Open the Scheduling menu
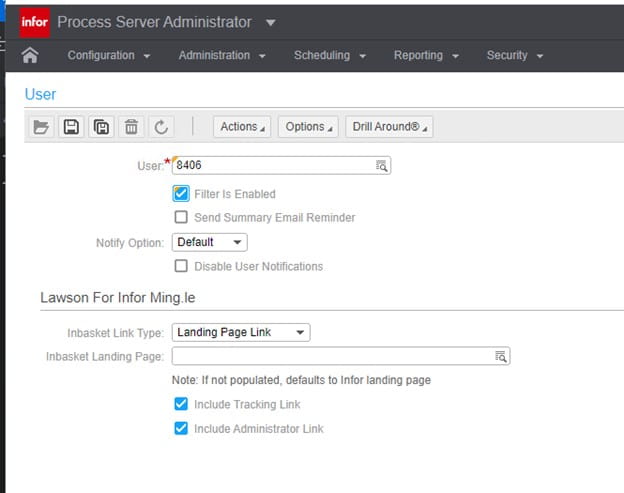The width and height of the screenshot is (624, 493). click(330, 55)
